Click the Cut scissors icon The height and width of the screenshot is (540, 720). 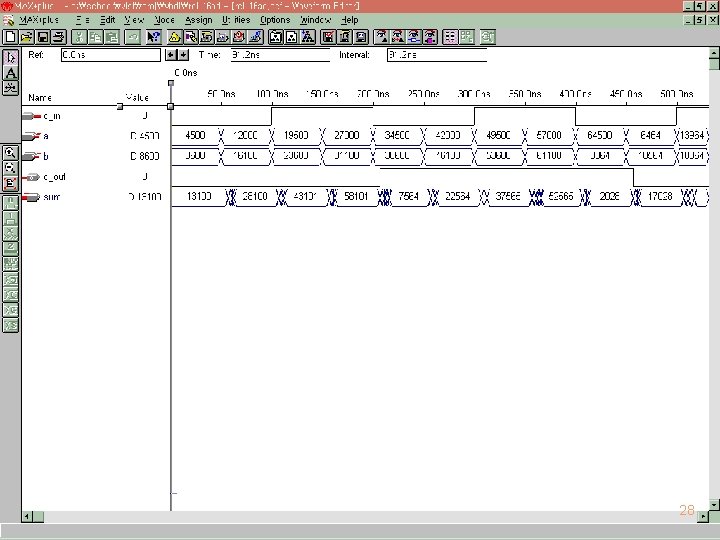coord(79,37)
